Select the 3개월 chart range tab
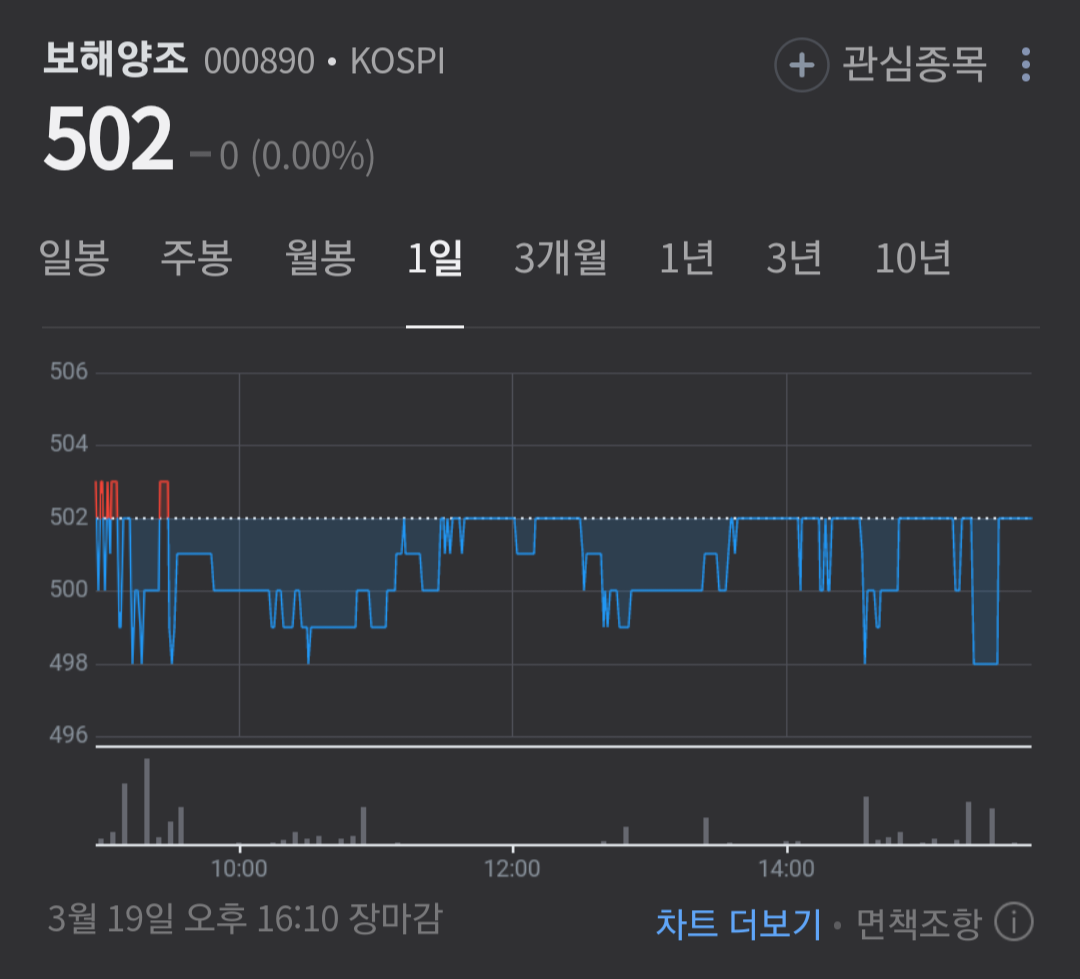The image size is (1080, 979). (x=561, y=258)
